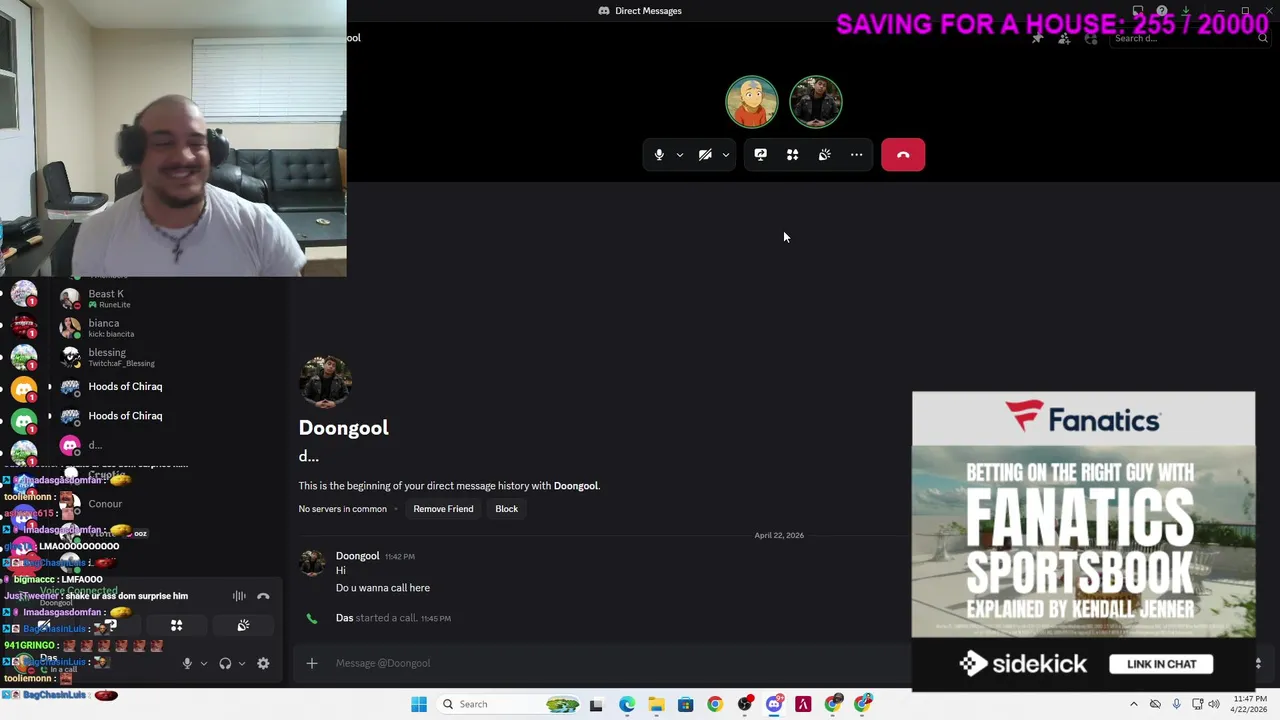The width and height of the screenshot is (1280, 720).
Task: Open the Inbox icon in title bar
Action: pyautogui.click(x=1138, y=11)
